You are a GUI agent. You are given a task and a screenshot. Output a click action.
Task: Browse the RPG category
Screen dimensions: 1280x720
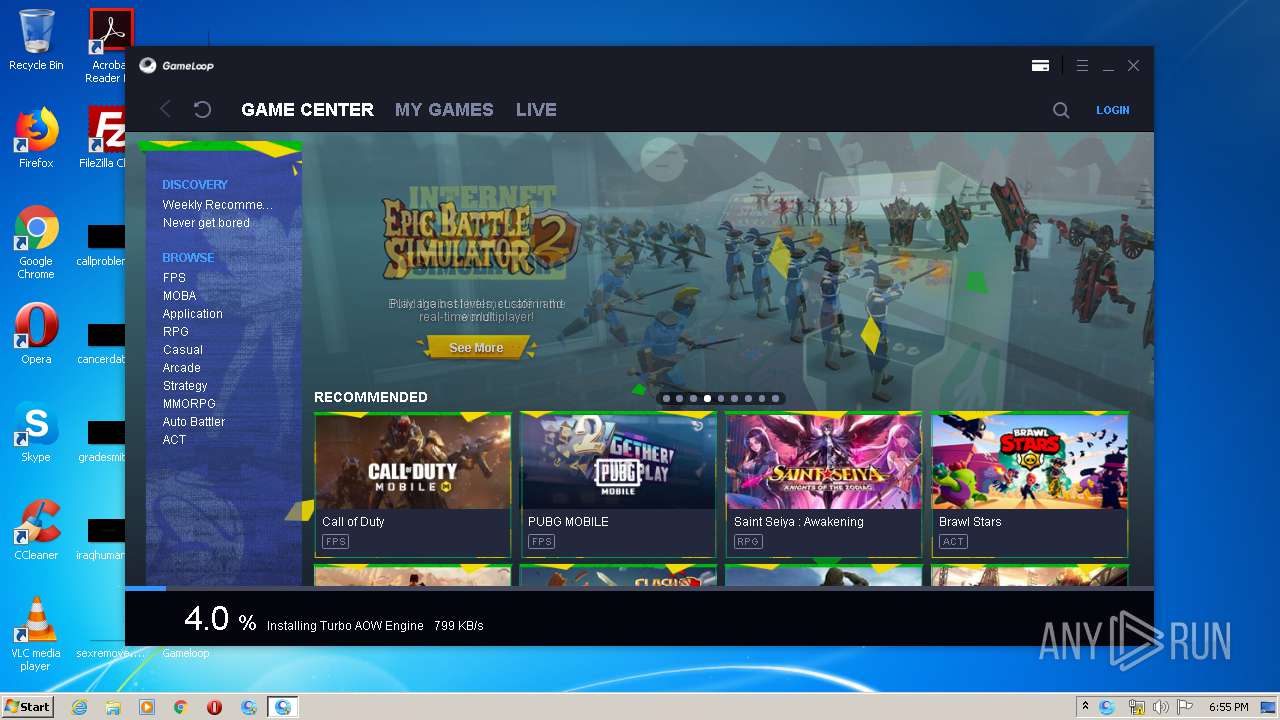pyautogui.click(x=176, y=332)
